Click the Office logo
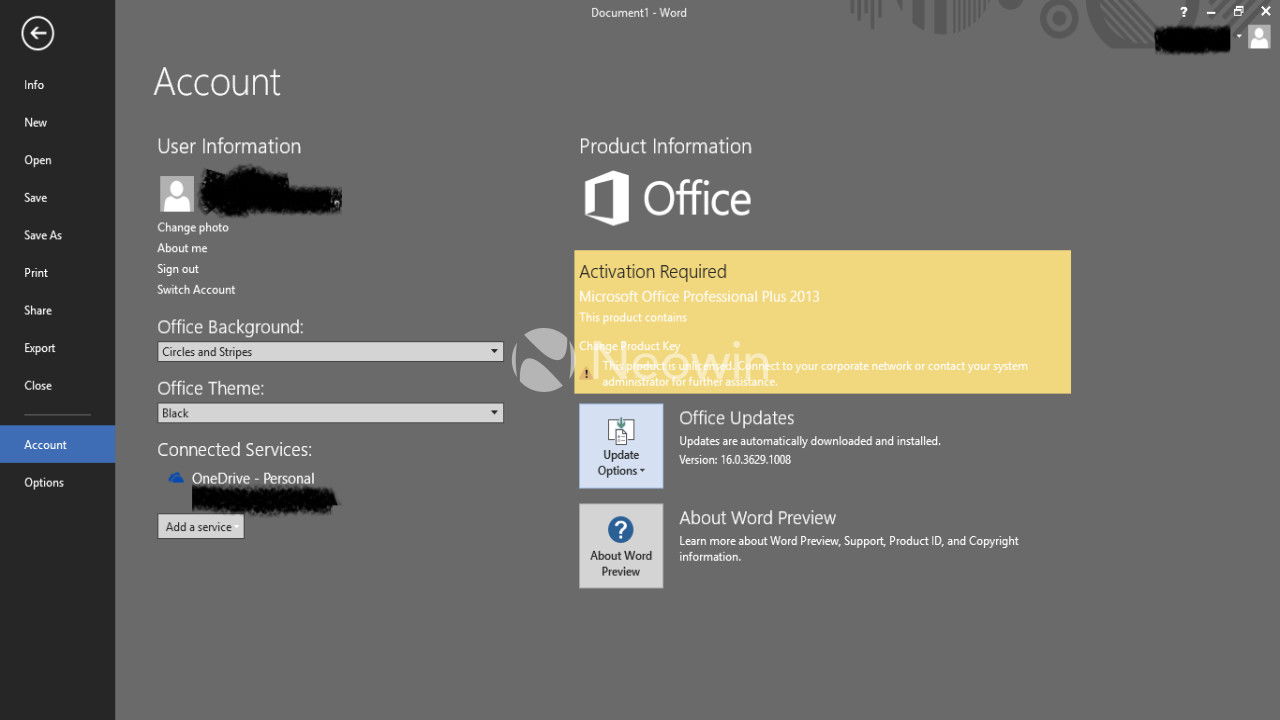The image size is (1280, 720). coord(667,198)
